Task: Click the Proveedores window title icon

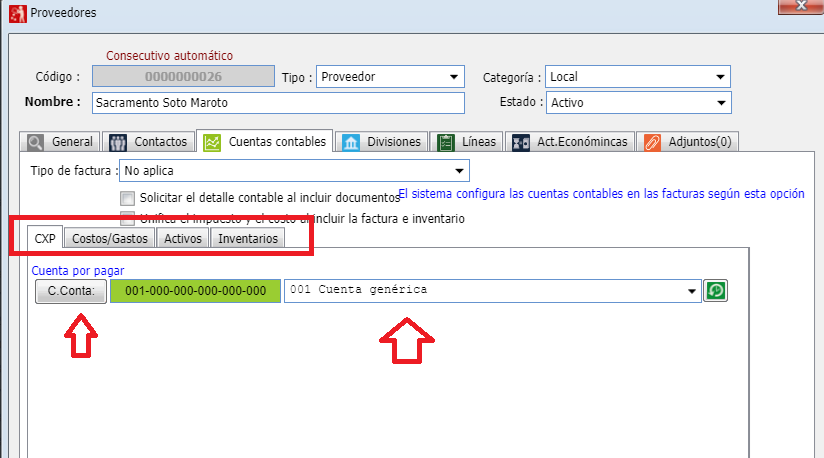Action: tap(17, 13)
